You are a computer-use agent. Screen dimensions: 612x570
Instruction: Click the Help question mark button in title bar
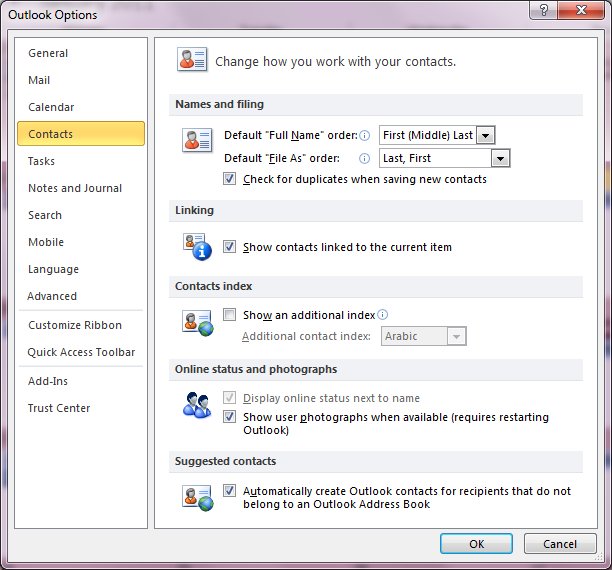(544, 11)
